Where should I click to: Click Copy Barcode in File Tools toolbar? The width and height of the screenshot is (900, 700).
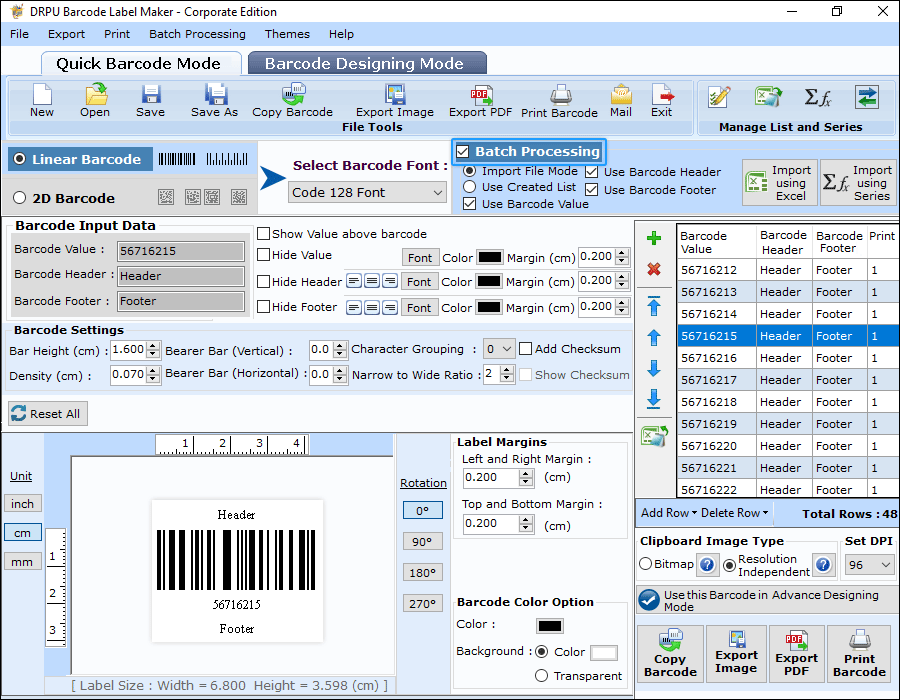point(293,101)
